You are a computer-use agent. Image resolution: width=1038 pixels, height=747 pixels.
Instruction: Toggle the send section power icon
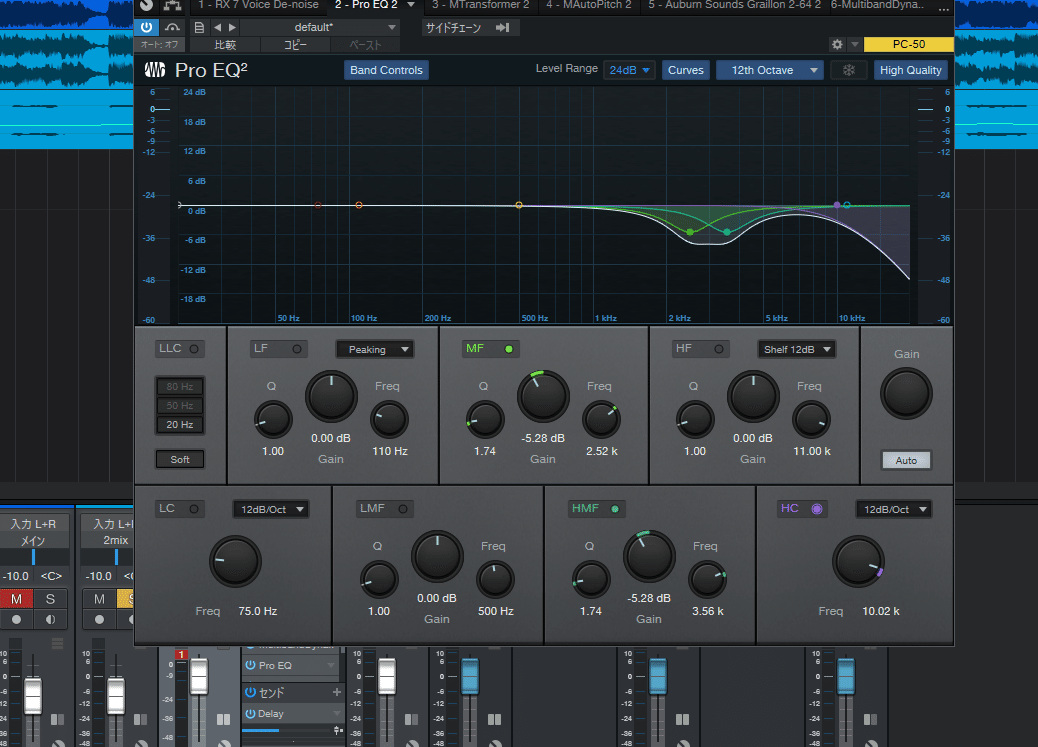coord(250,693)
